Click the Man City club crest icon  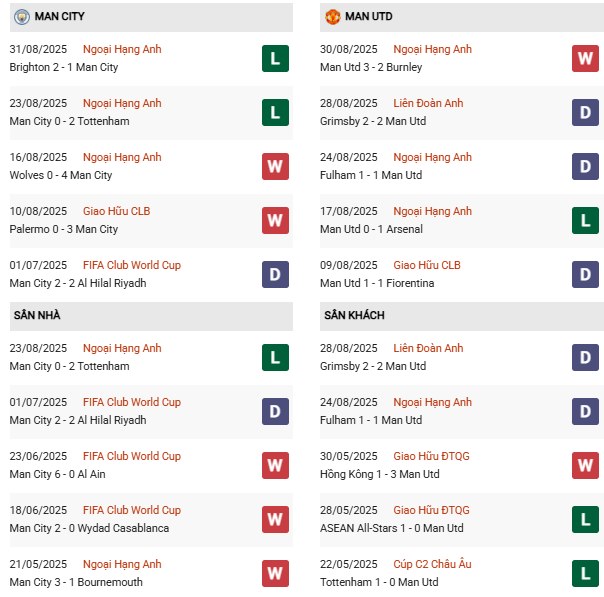[22, 16]
